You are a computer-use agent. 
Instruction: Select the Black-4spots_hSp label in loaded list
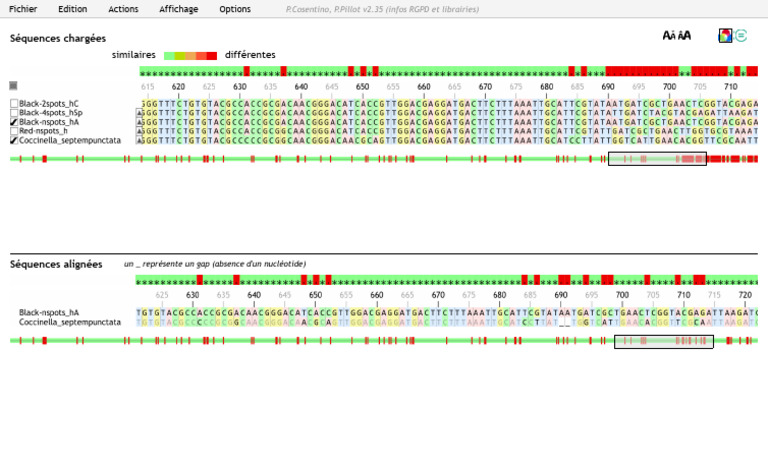point(51,113)
